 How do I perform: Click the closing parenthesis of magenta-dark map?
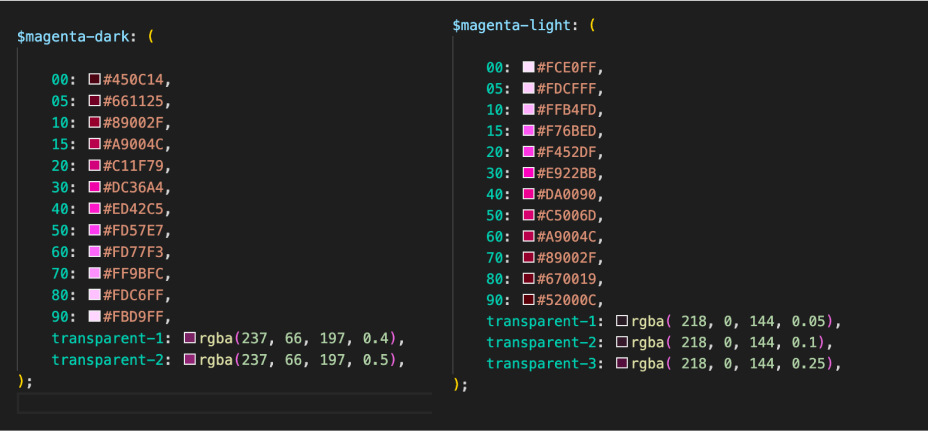click(21, 380)
